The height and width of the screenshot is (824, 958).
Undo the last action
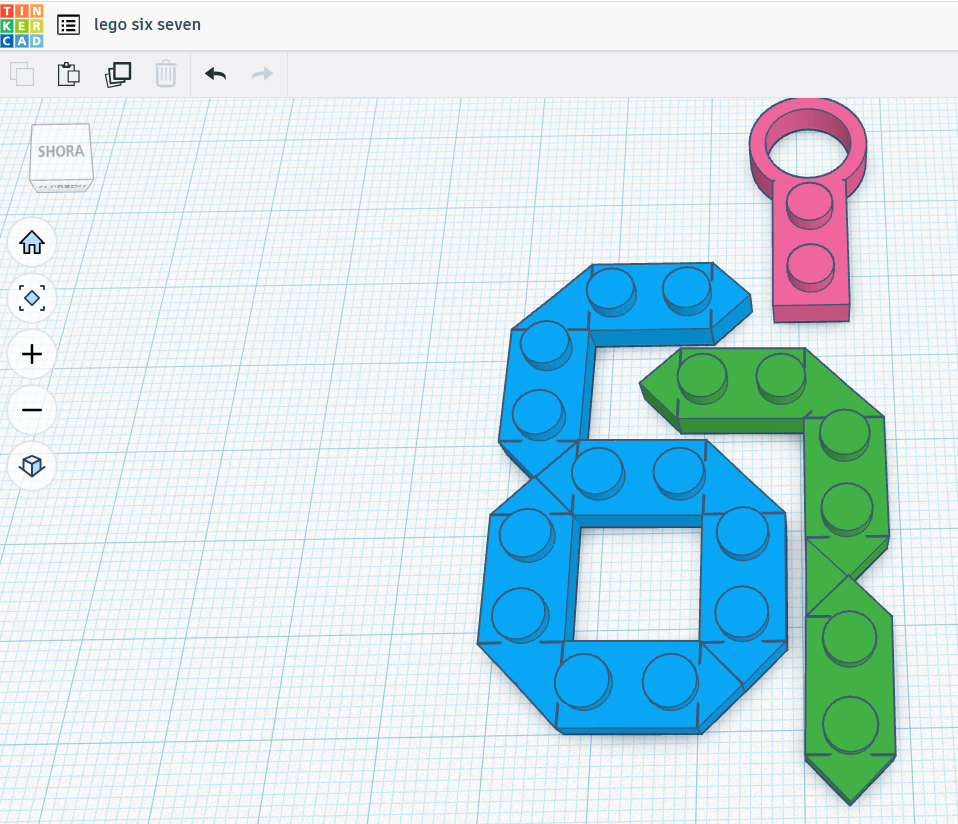coord(215,74)
